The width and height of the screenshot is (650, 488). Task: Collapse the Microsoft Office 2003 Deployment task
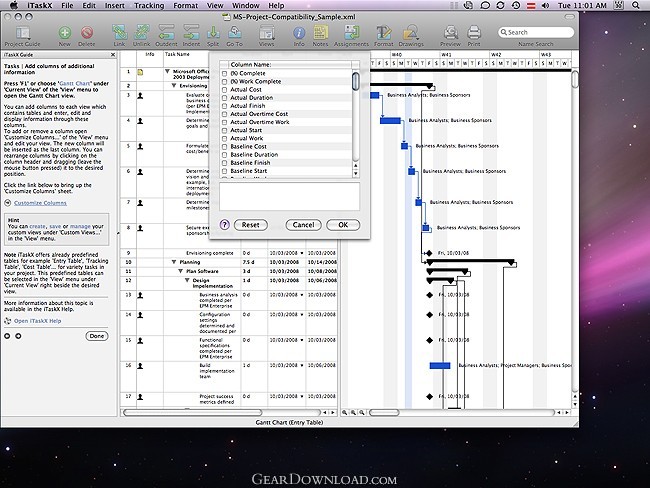[x=167, y=72]
